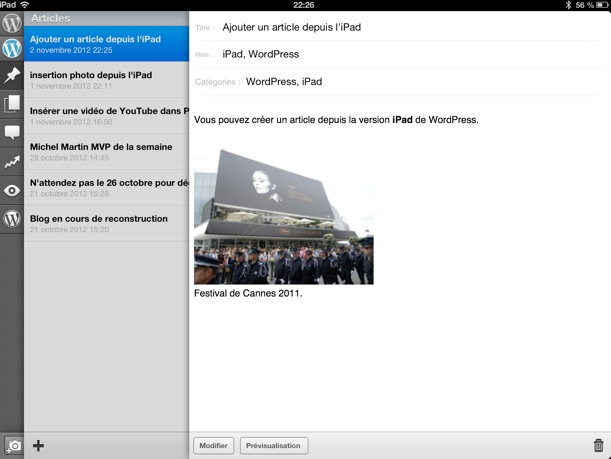Image resolution: width=611 pixels, height=459 pixels.
Task: Open the Pages icon in sidebar
Action: click(x=12, y=104)
